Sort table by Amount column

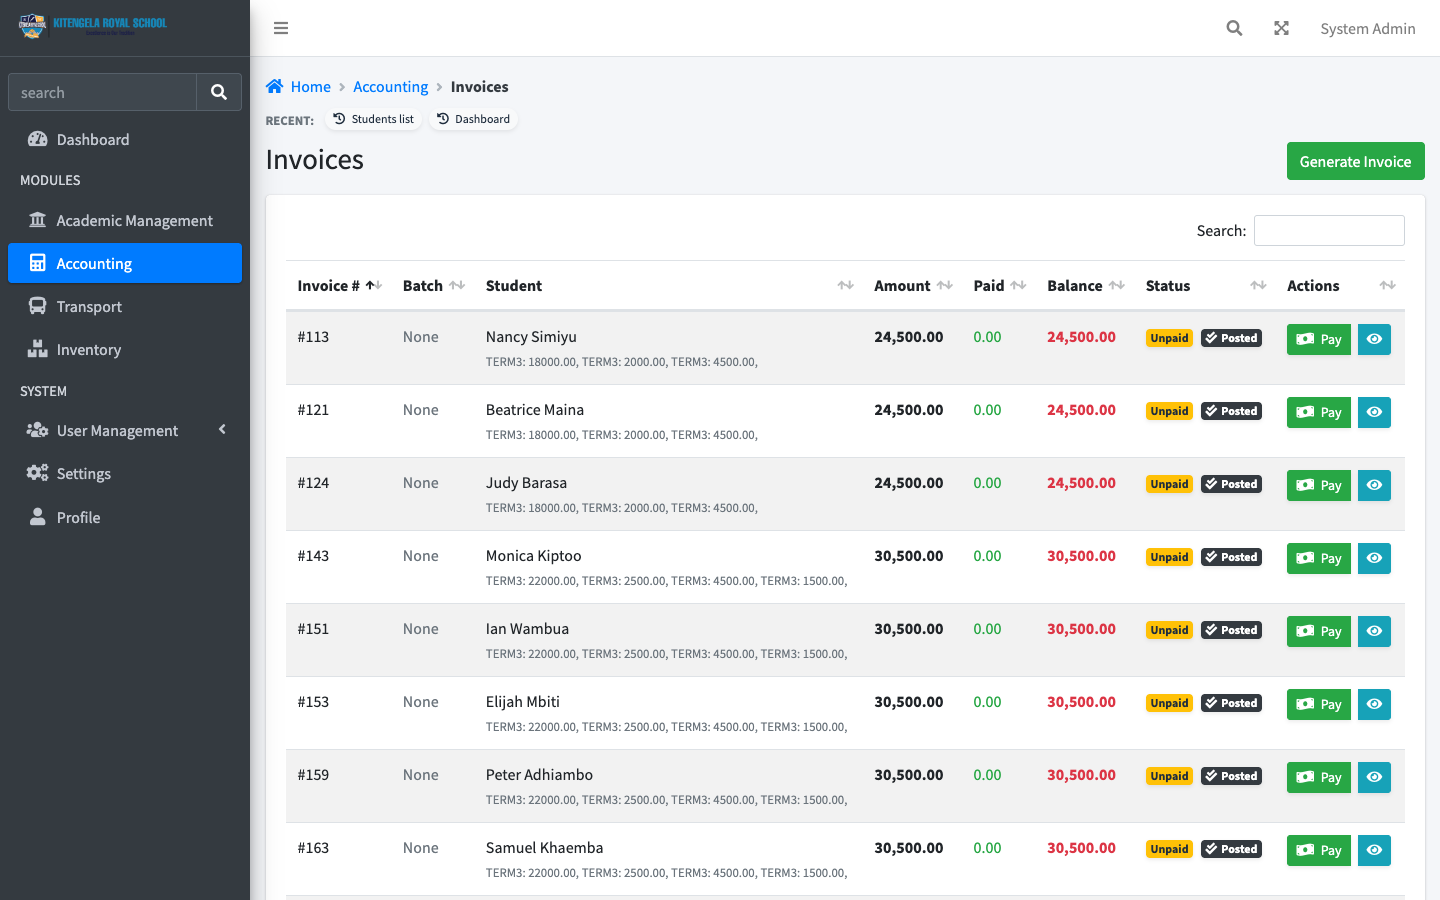912,286
